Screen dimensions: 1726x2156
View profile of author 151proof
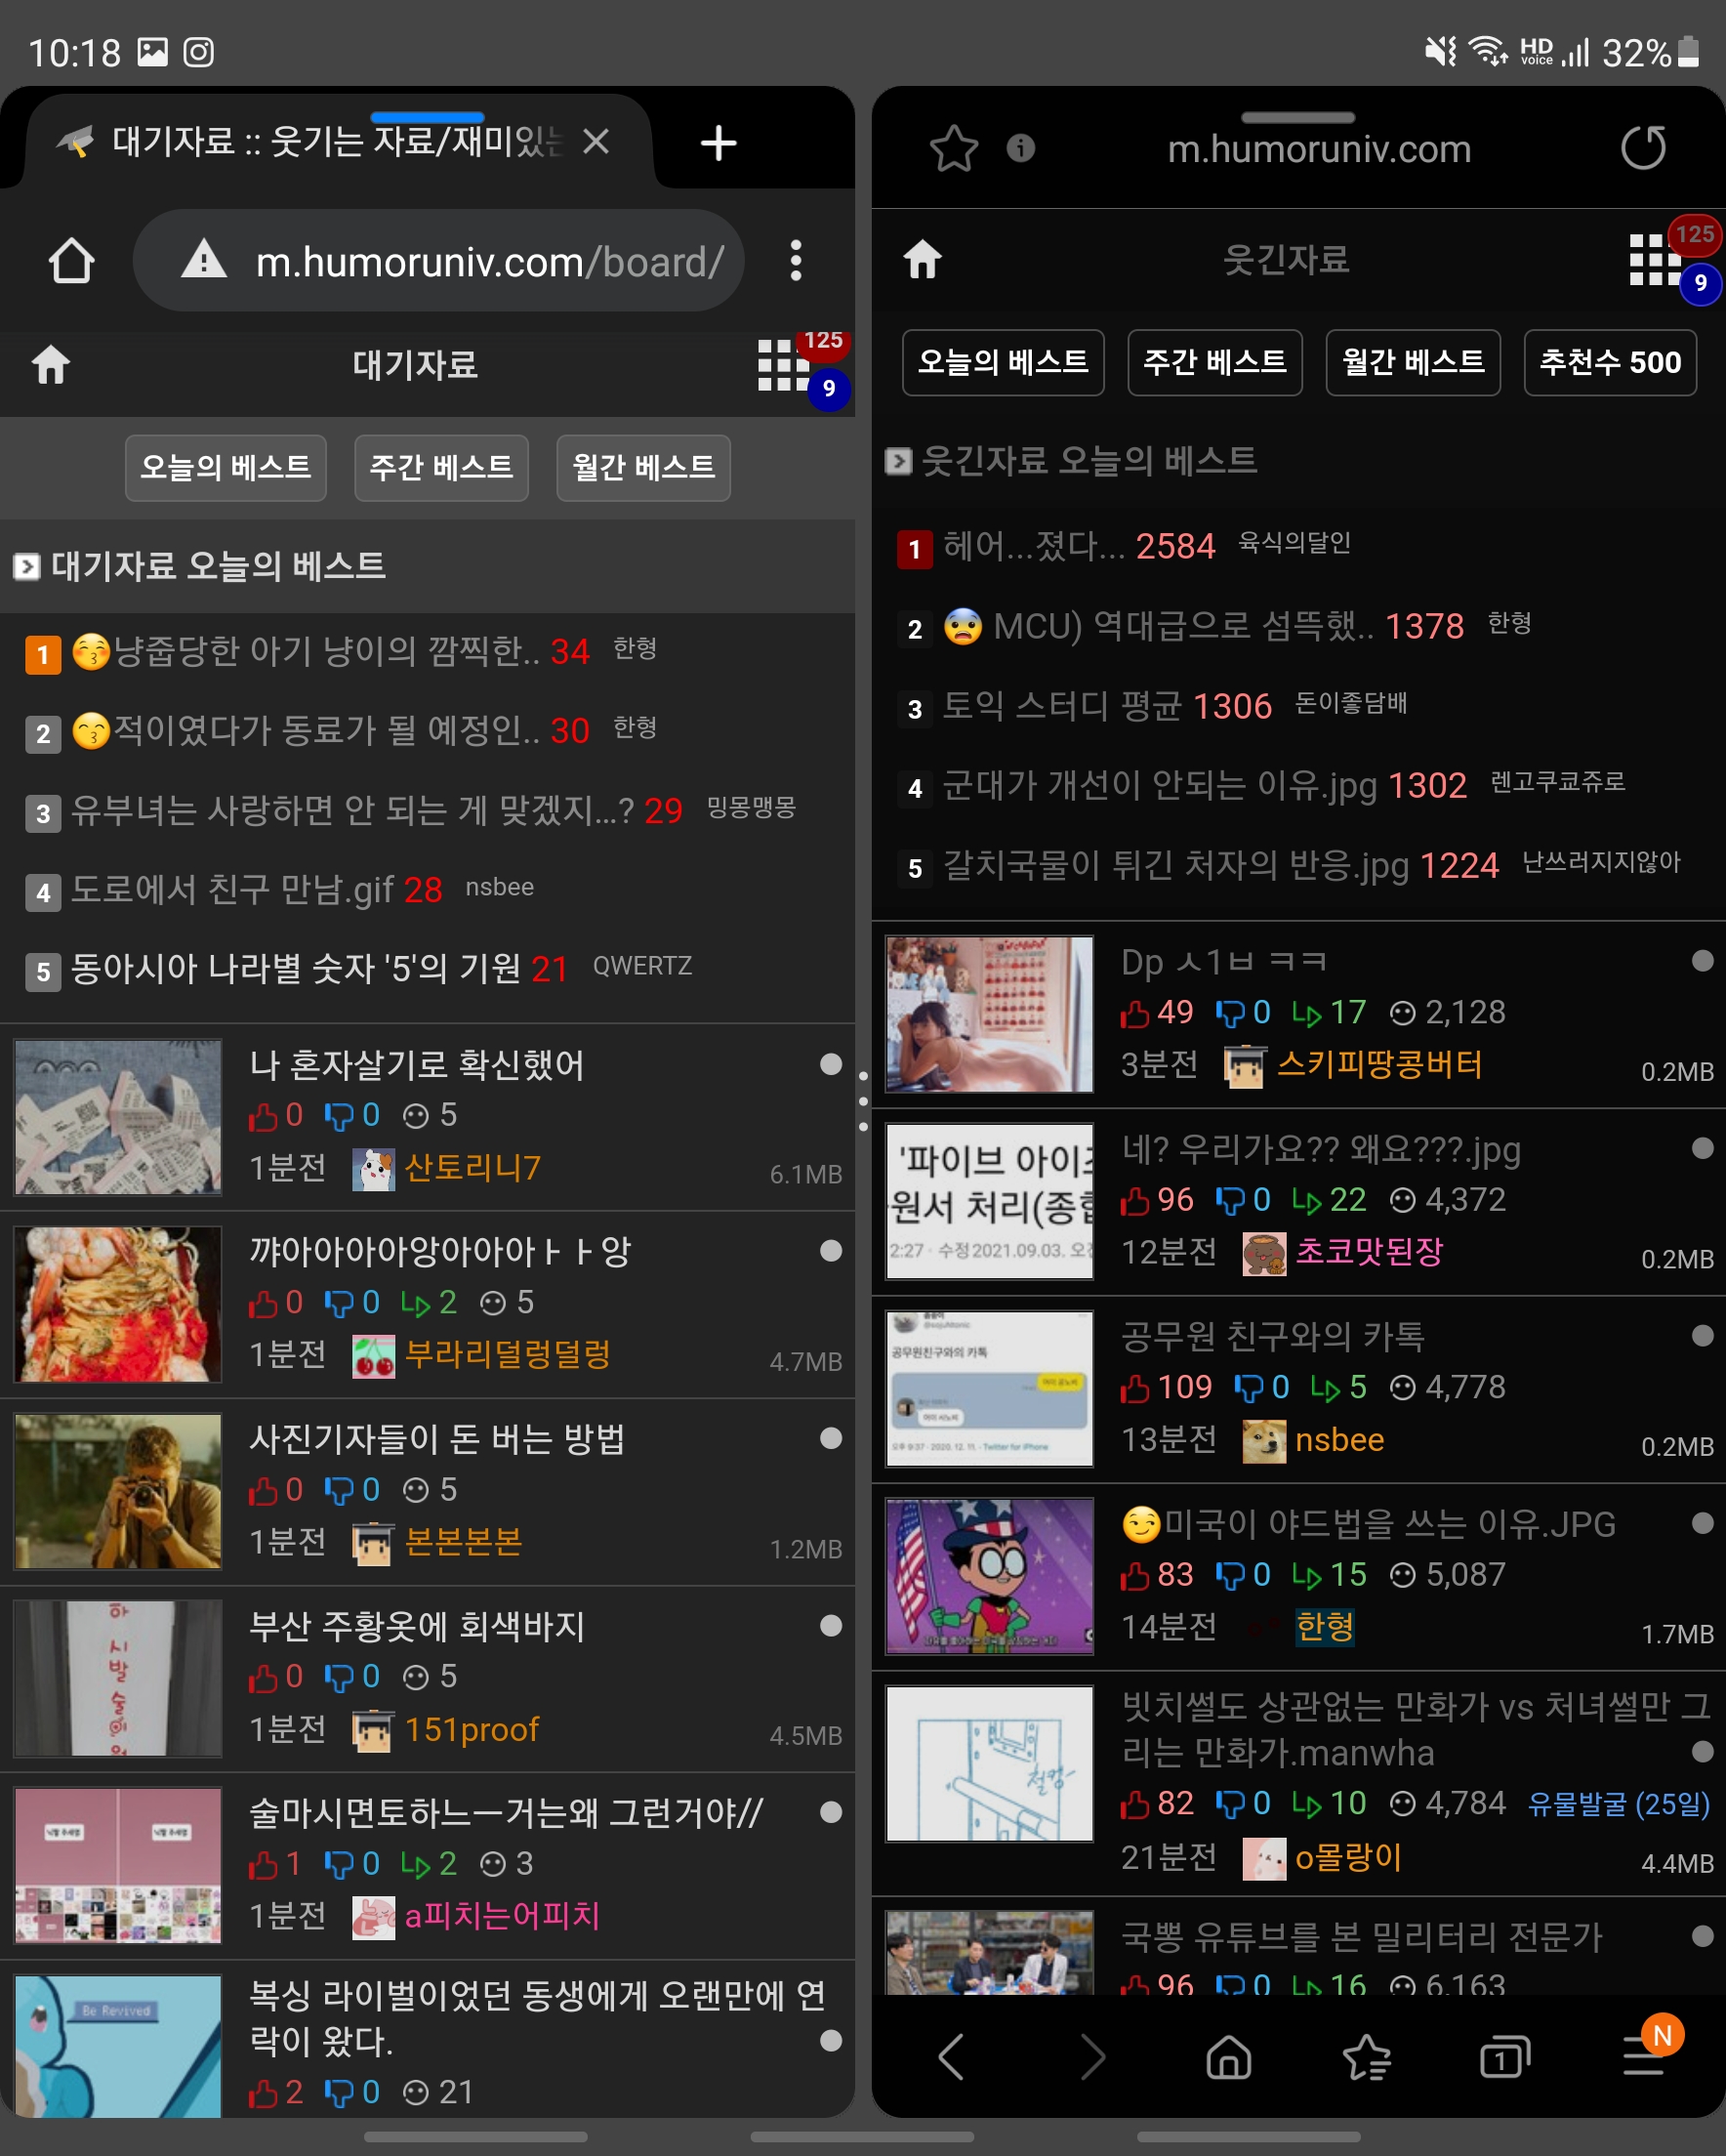pyautogui.click(x=472, y=1729)
